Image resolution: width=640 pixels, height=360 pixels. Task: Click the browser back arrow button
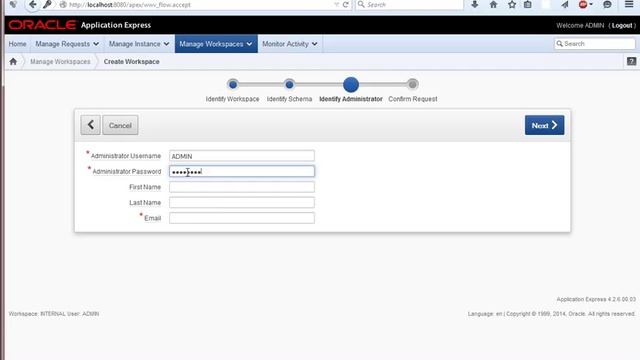[32, 4]
